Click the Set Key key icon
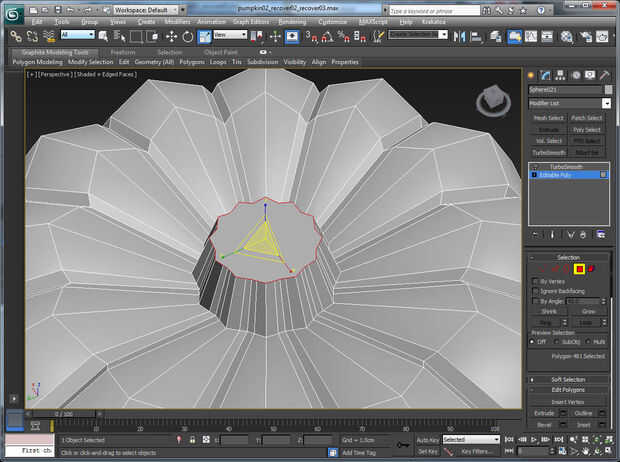620x462 pixels. click(x=400, y=446)
